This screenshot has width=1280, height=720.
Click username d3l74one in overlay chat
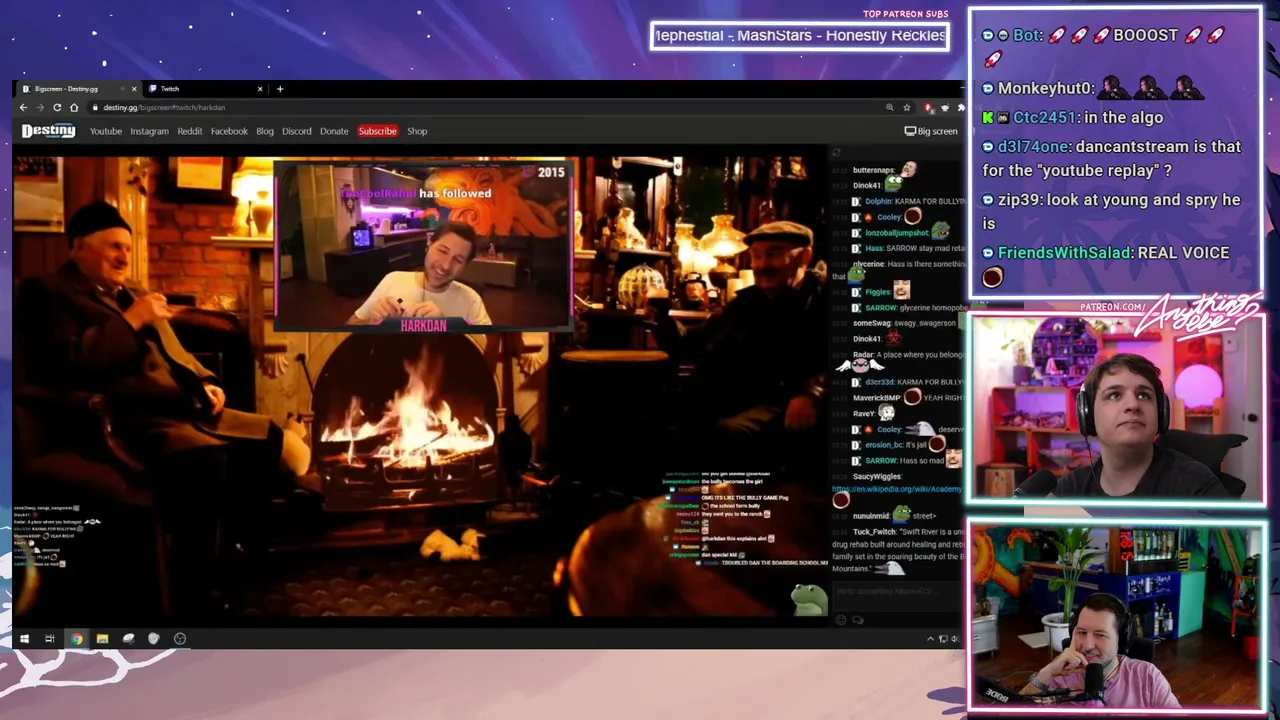tap(1033, 146)
